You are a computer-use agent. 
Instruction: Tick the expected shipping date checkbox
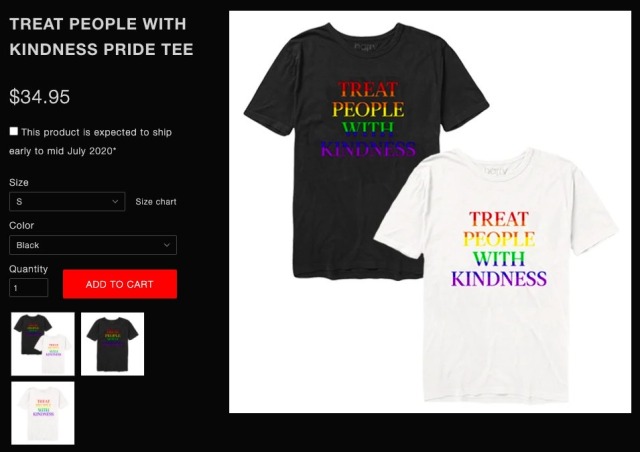click(13, 131)
